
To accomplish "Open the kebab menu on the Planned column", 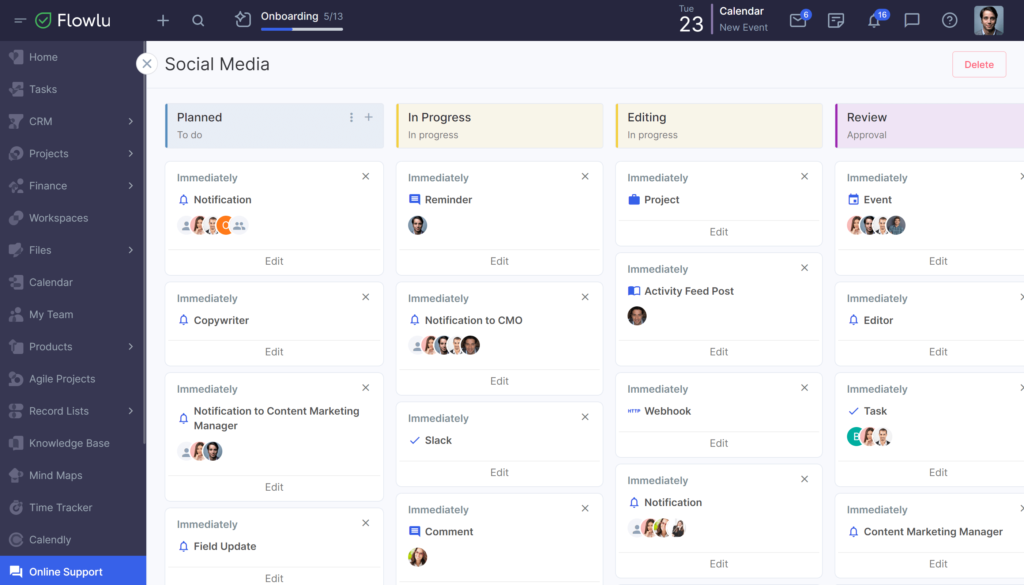I will pos(351,117).
